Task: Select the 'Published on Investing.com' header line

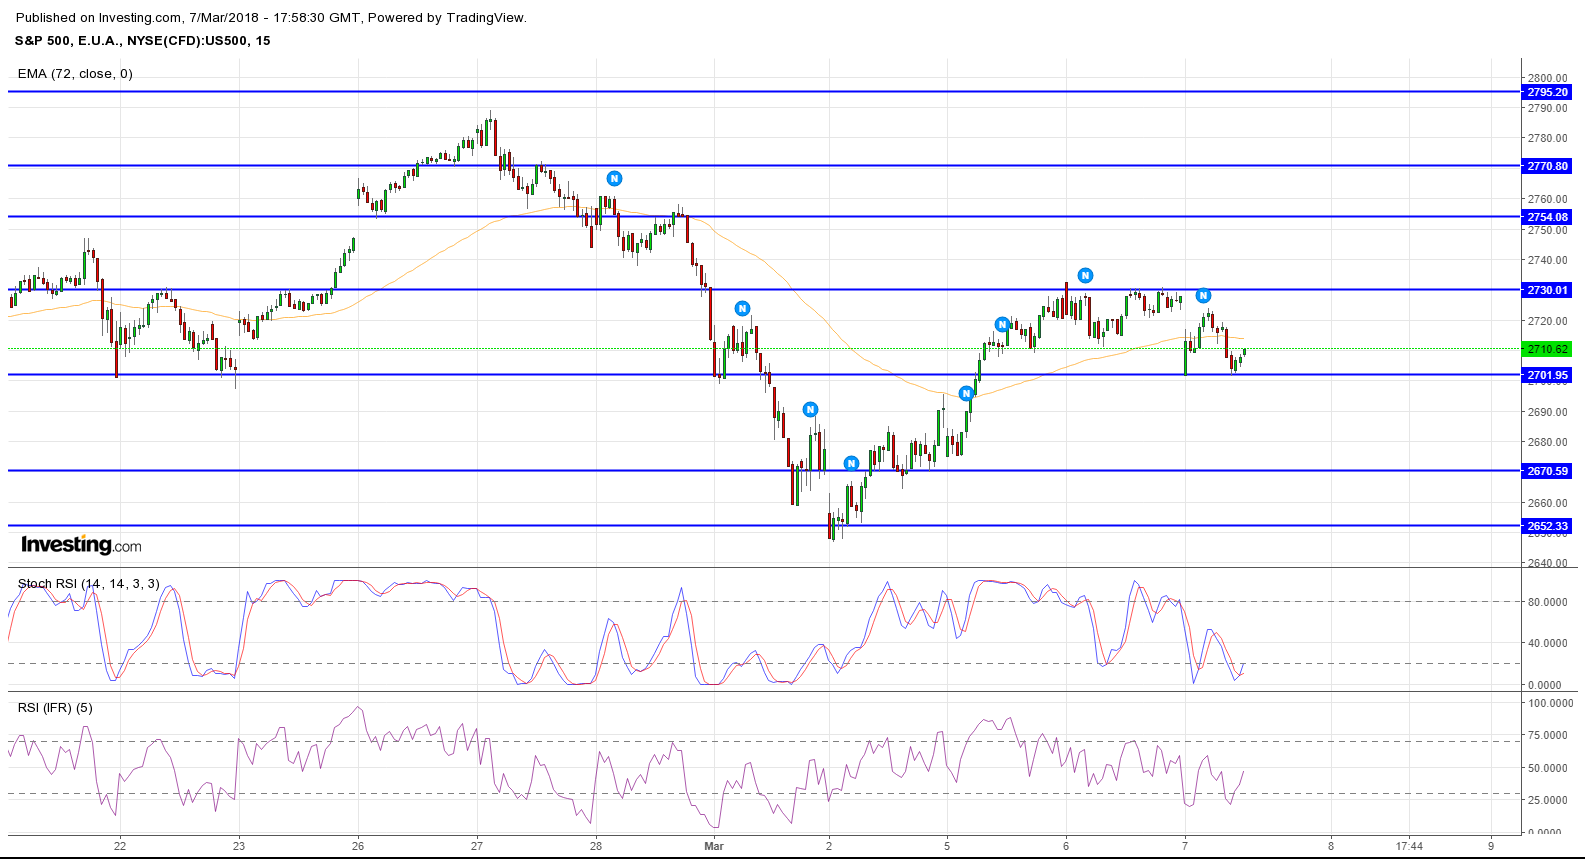Action: [x=271, y=18]
